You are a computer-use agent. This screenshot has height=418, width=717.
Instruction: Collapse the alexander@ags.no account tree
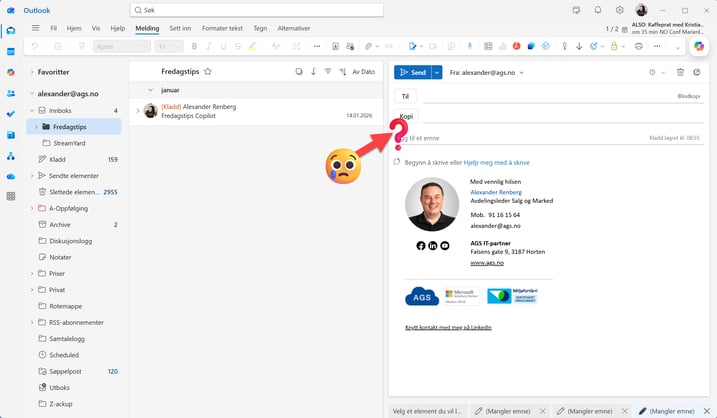tap(32, 94)
